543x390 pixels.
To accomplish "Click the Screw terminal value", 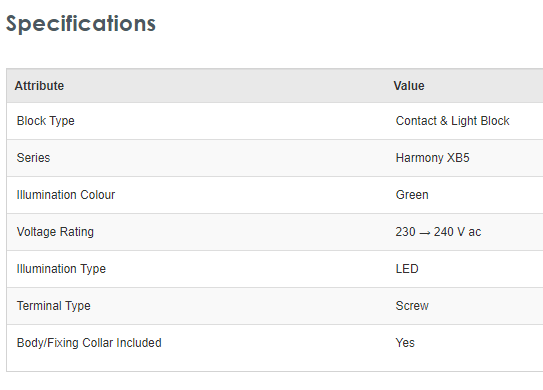I will pos(412,306).
